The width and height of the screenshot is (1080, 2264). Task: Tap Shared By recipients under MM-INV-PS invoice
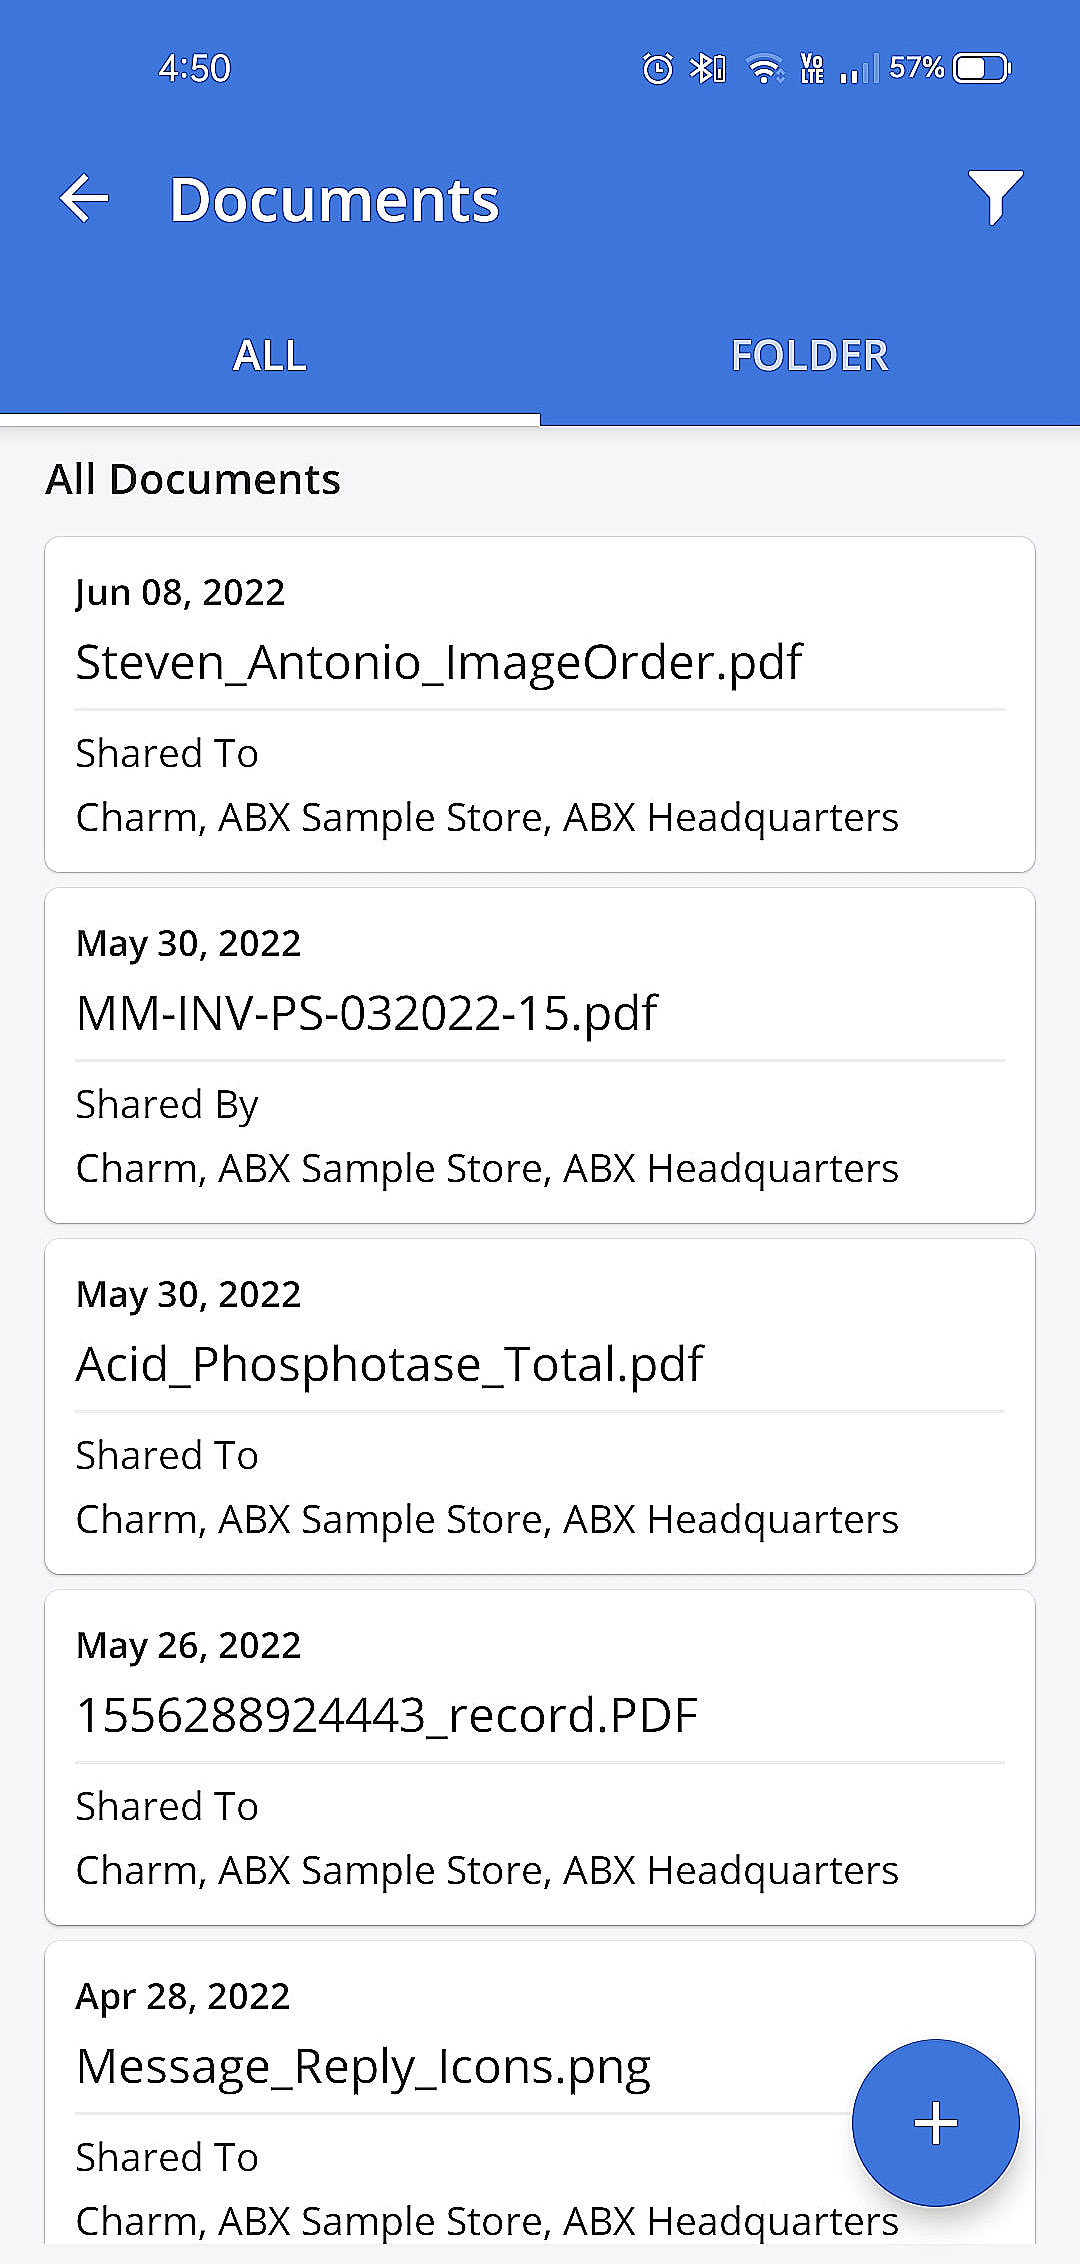coord(487,1168)
